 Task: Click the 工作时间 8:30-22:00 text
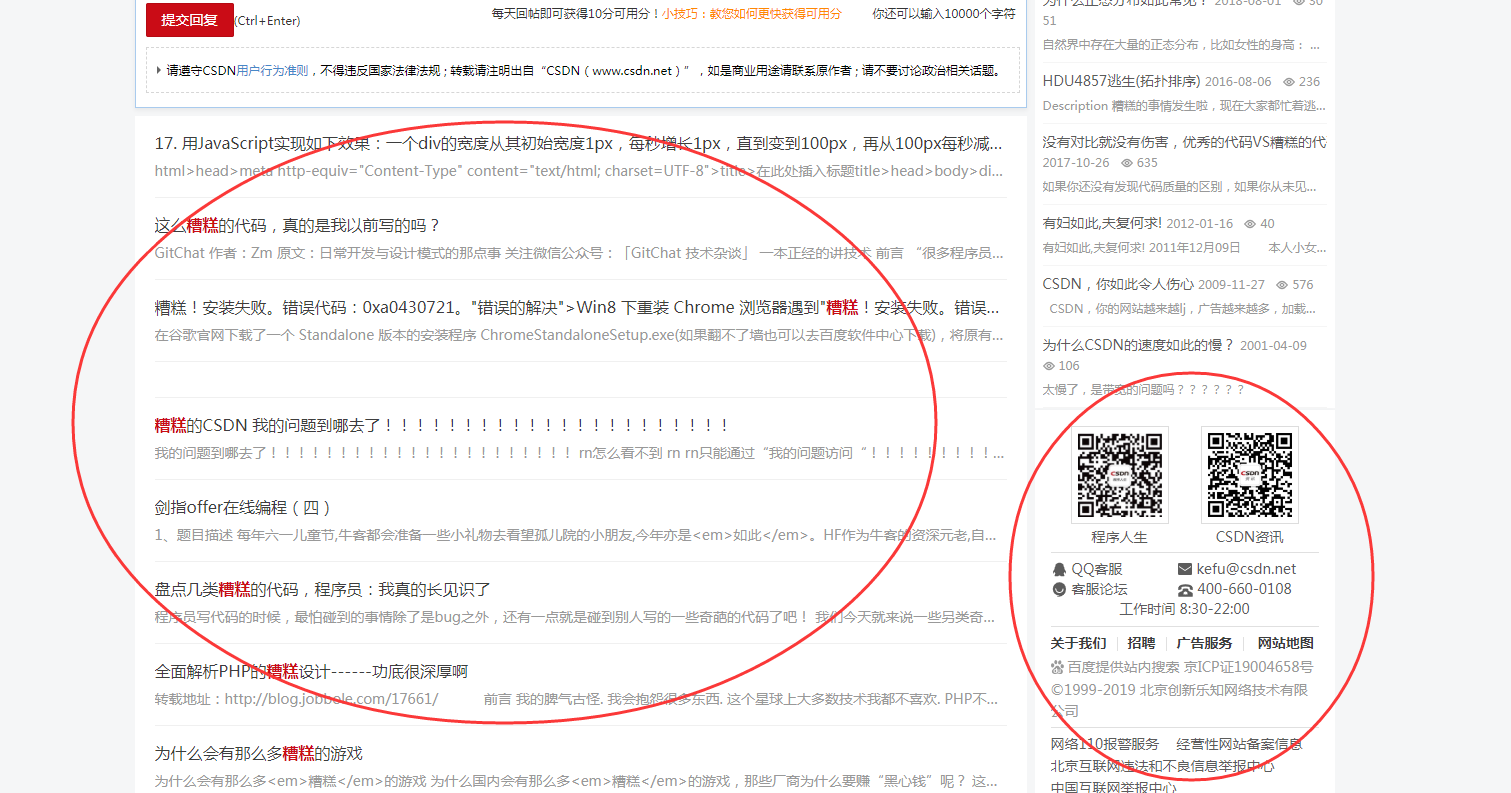point(1184,609)
